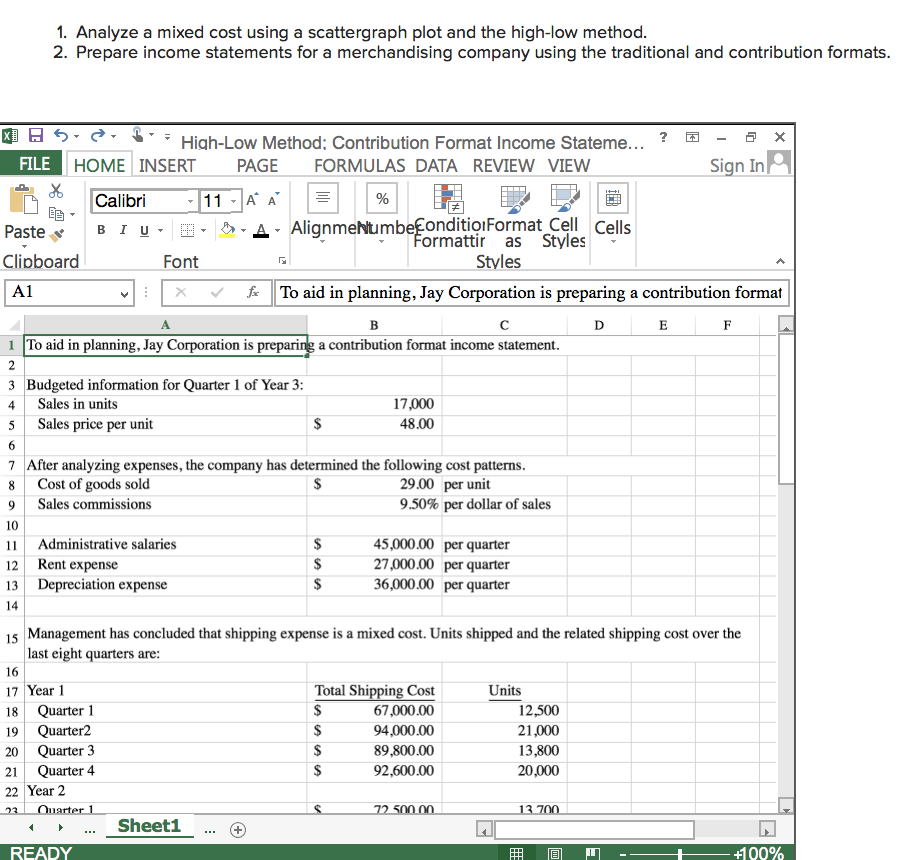
Task: Click the Font Color A icon
Action: click(261, 231)
